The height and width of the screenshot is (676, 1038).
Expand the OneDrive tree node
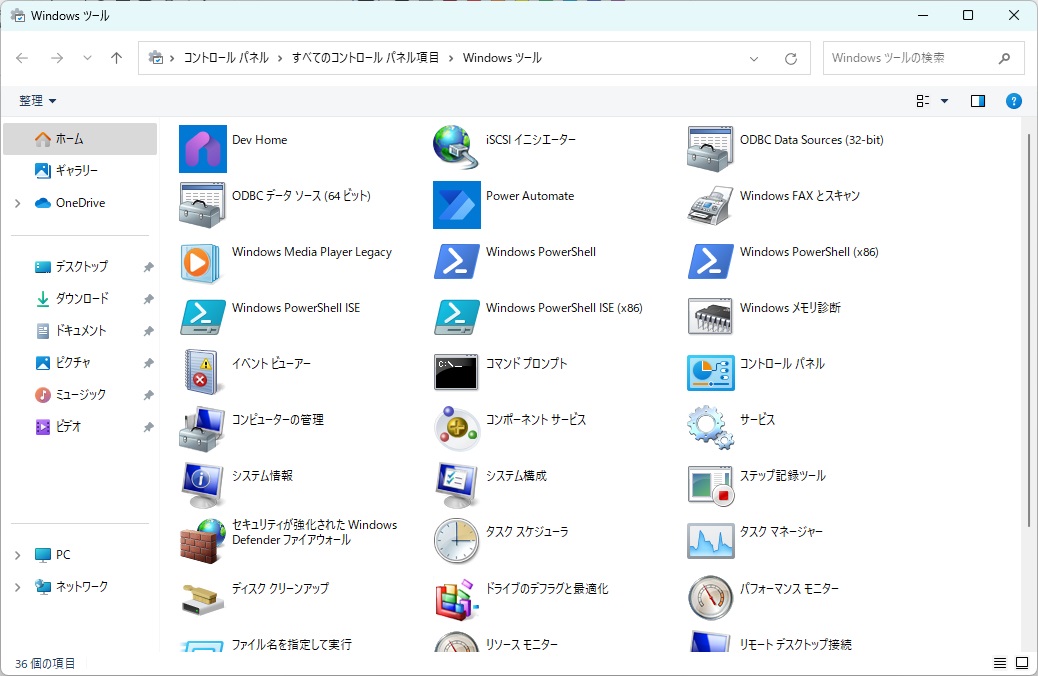(x=18, y=203)
